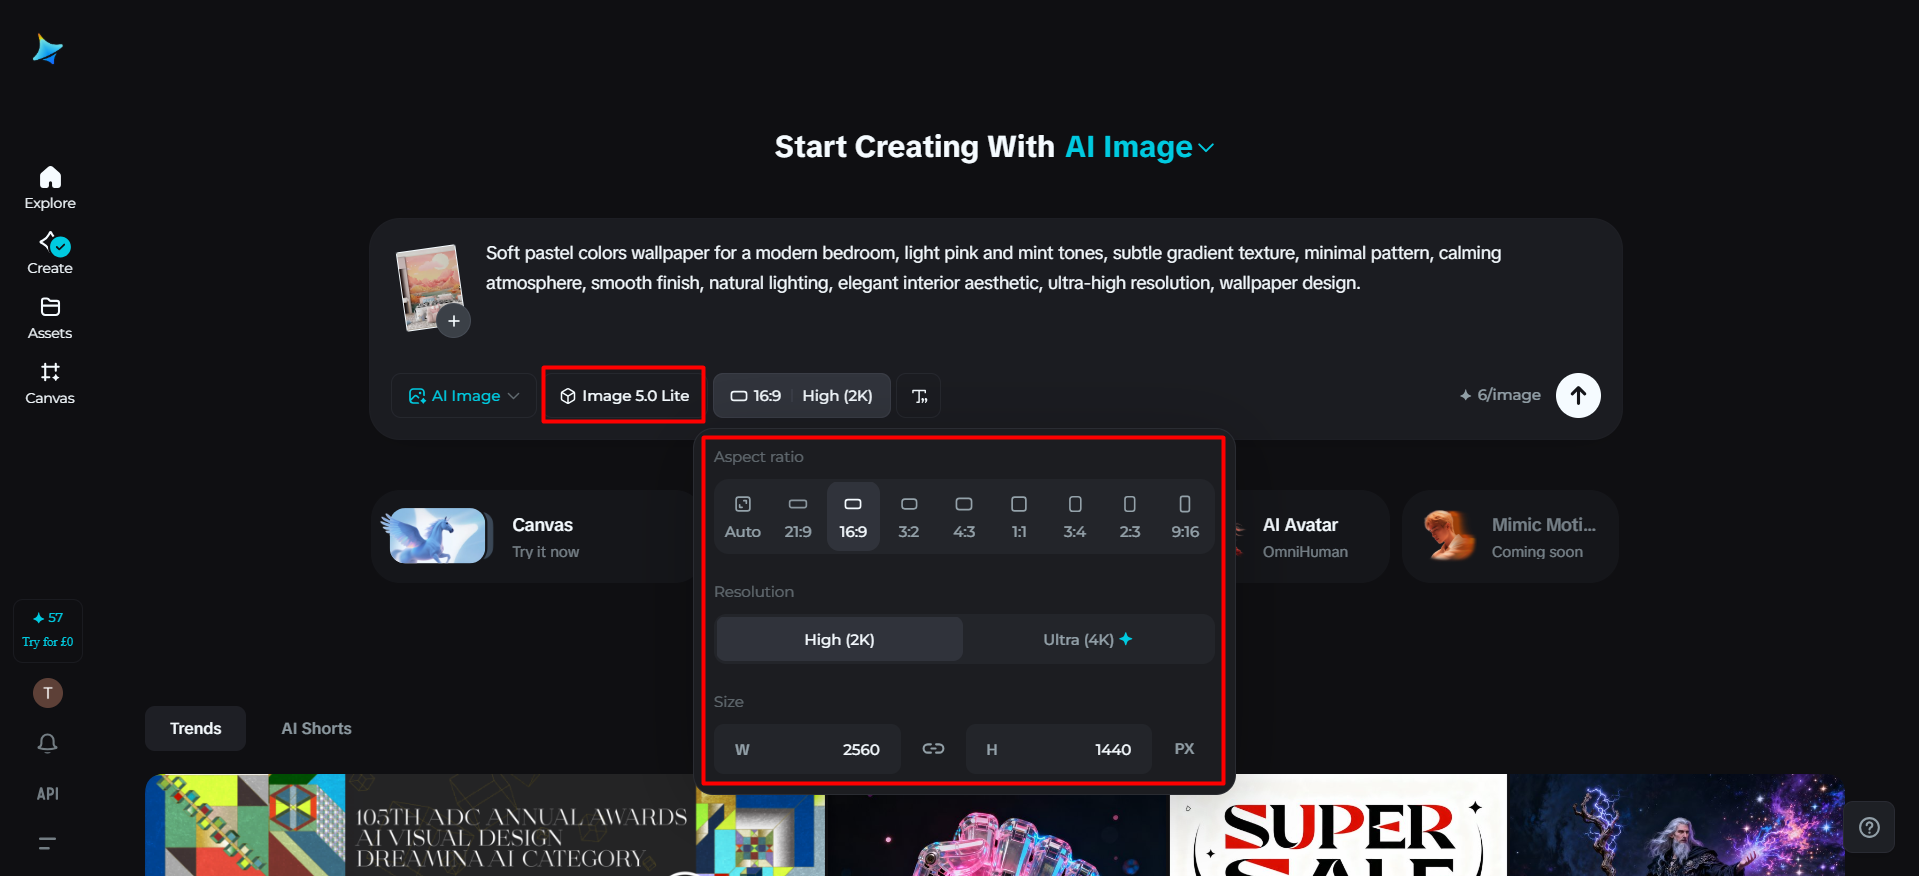Select the 4:3 aspect ratio

pyautogui.click(x=964, y=517)
